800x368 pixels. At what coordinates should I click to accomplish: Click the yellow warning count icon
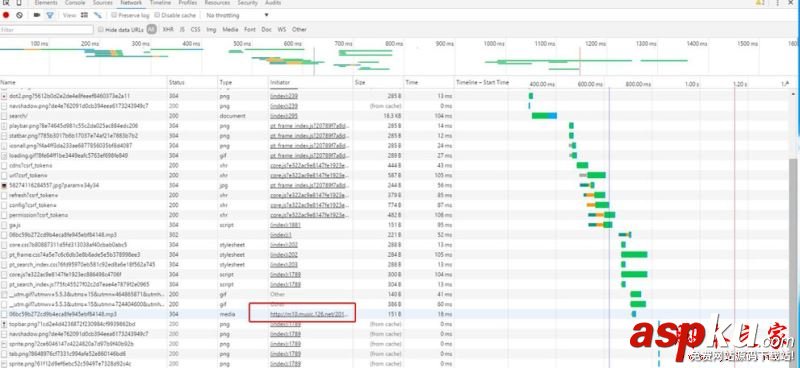[760, 3]
